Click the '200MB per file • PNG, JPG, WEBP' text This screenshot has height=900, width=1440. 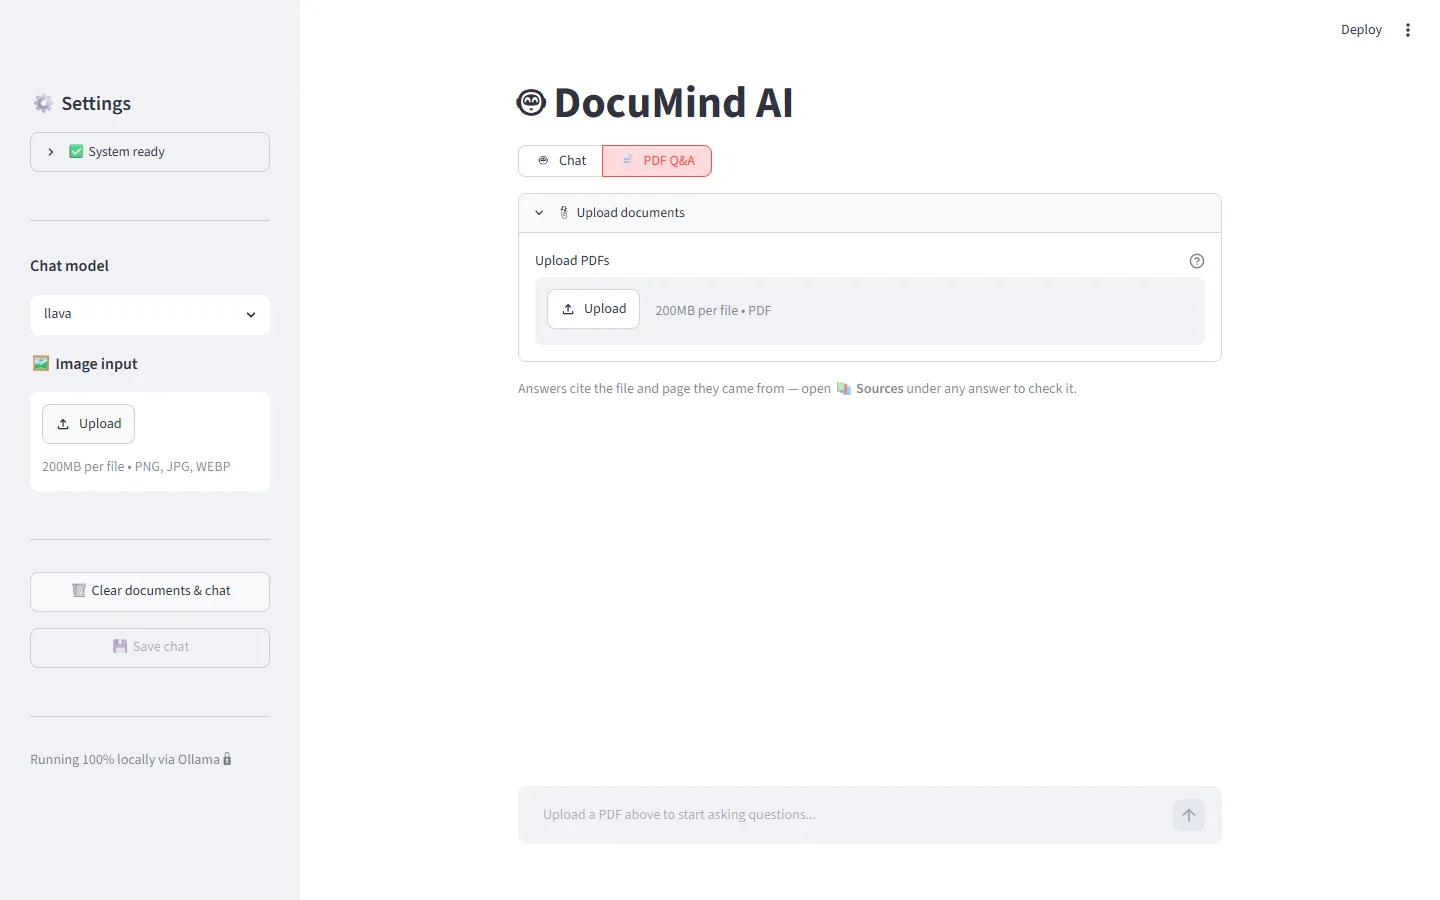pos(136,467)
